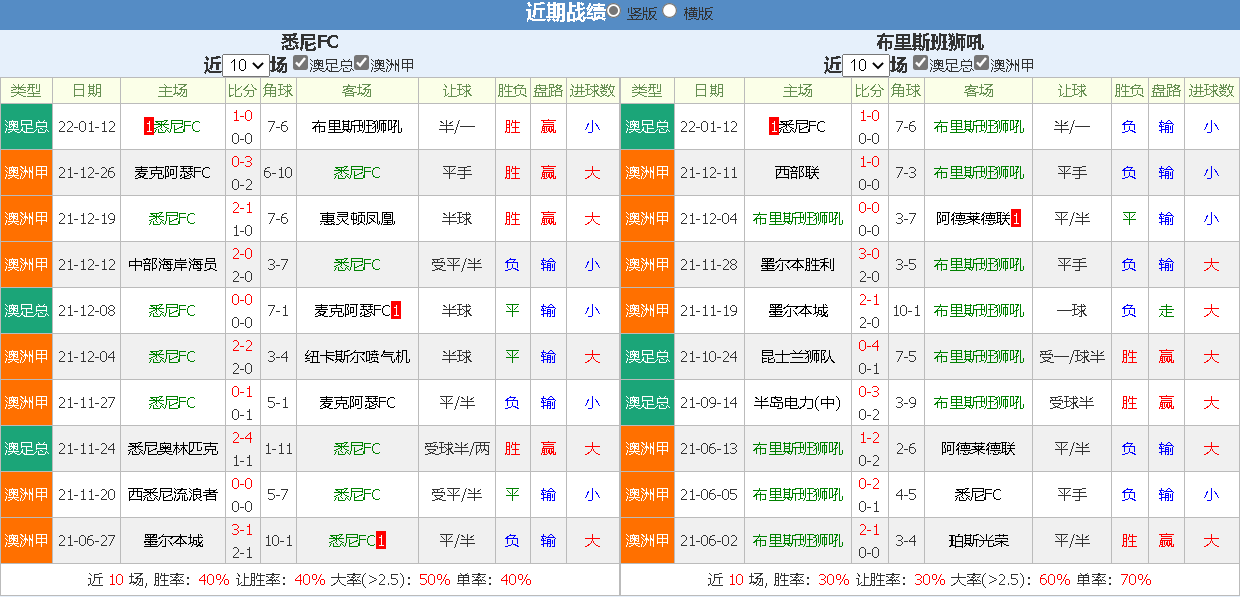This screenshot has width=1240, height=597.
Task: Click date 21-11-20 cell
Action: click(87, 495)
